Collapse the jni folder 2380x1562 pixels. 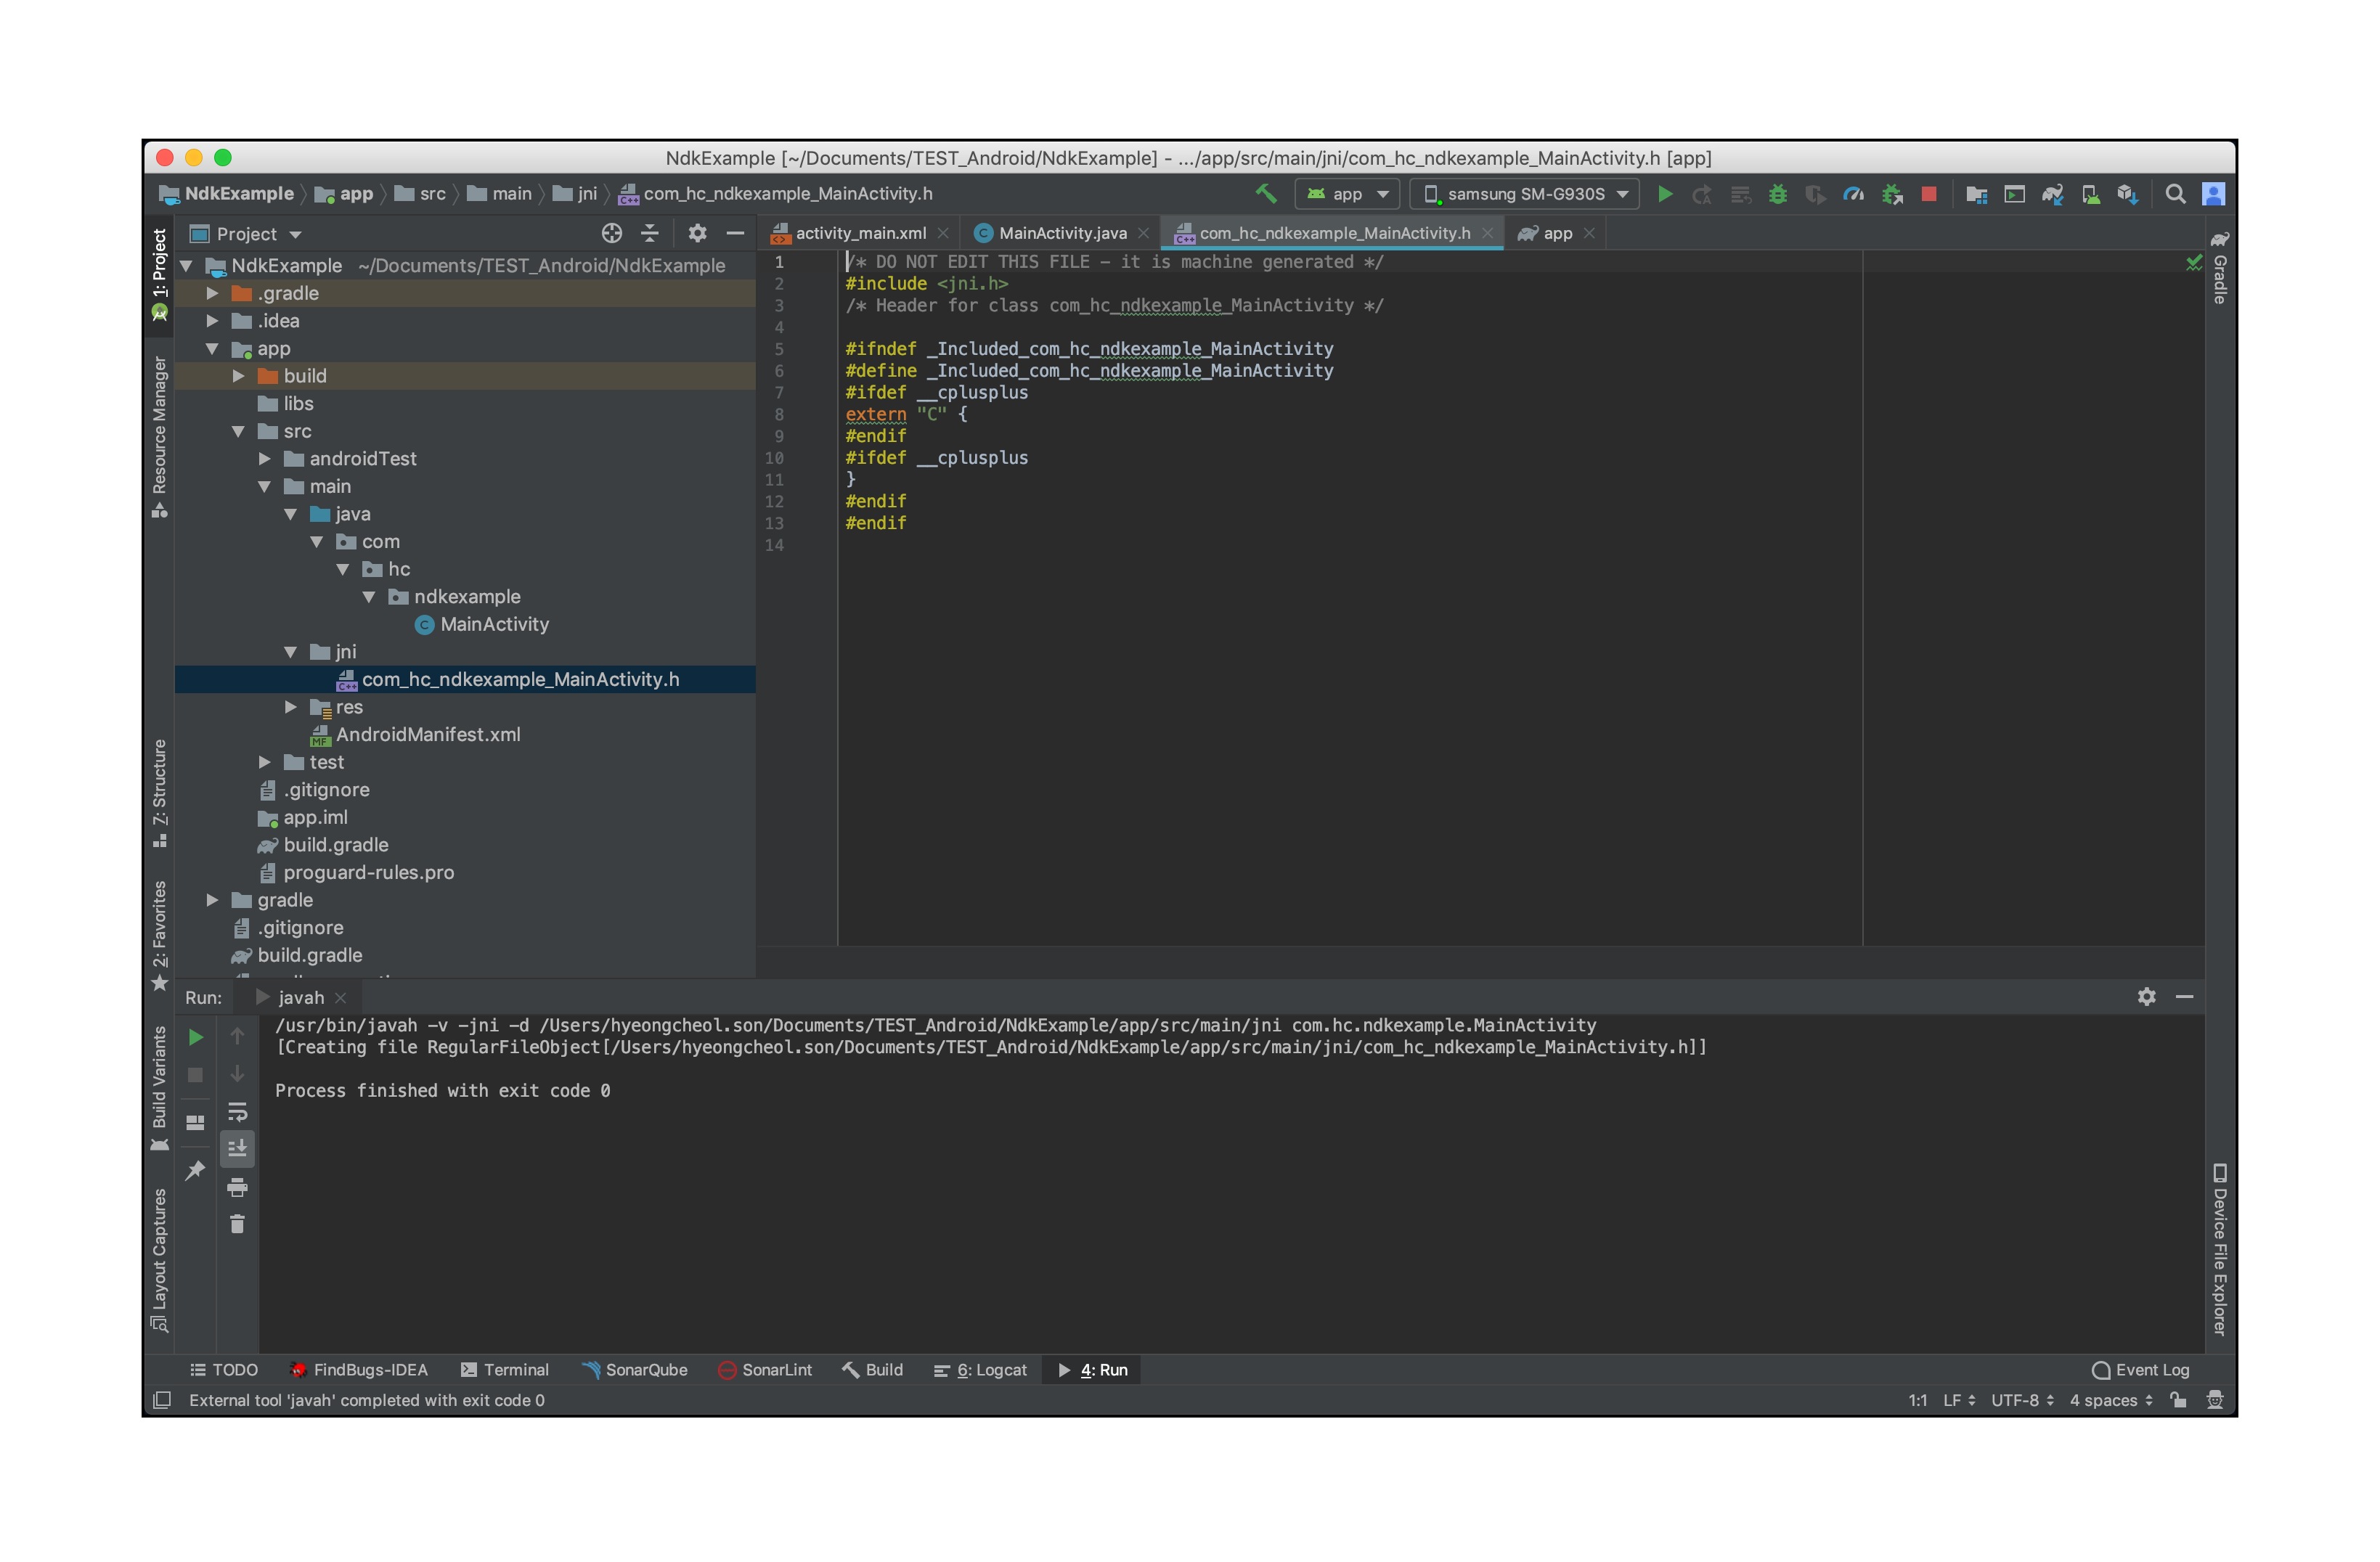291,652
